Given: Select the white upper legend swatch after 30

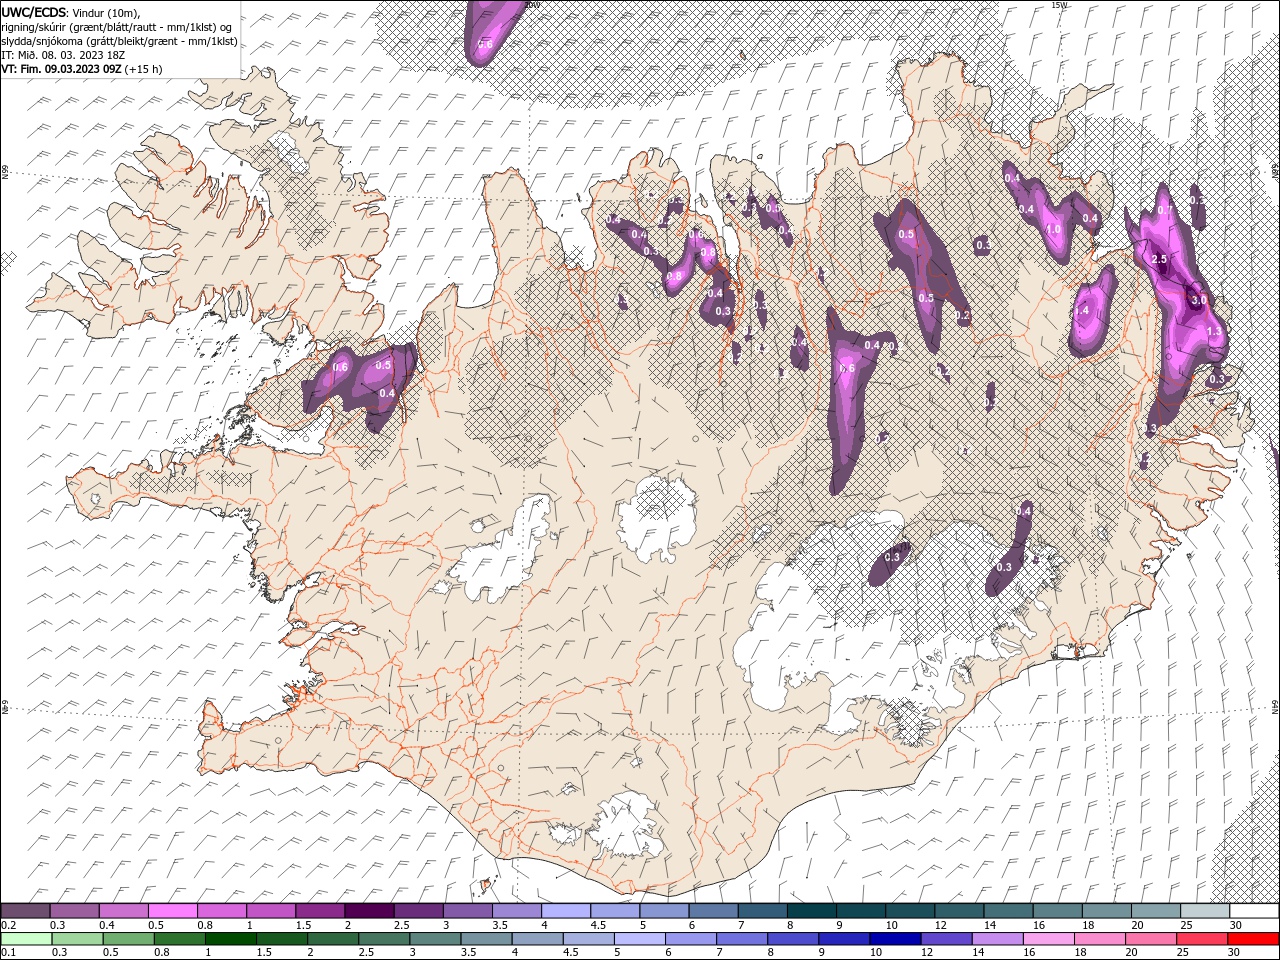Looking at the screenshot, I should point(1254,911).
